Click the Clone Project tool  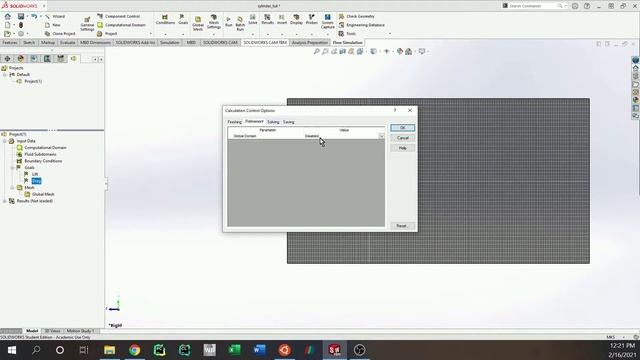(60, 33)
